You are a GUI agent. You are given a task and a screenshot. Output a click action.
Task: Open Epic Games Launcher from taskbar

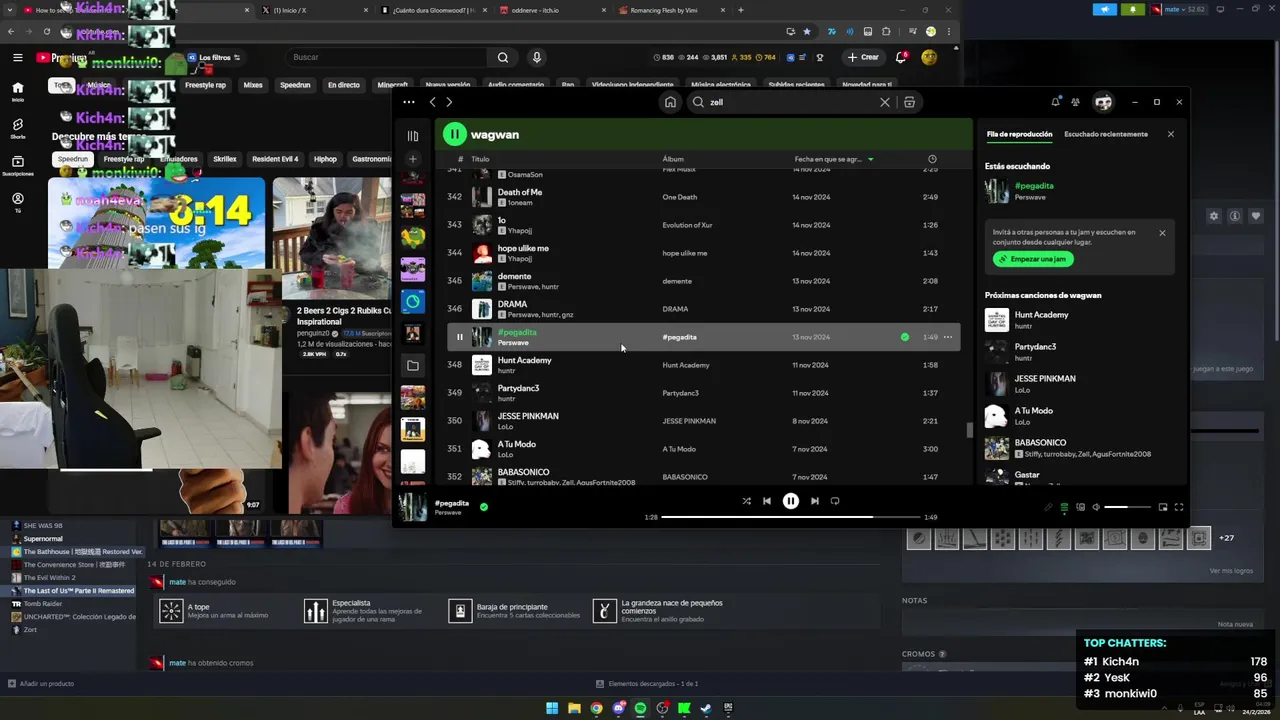tap(728, 708)
